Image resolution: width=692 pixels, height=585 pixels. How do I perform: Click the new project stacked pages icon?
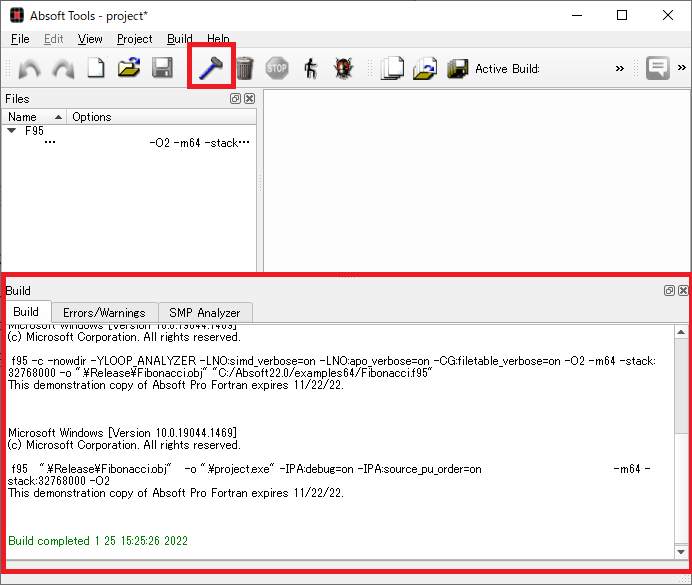tap(392, 68)
